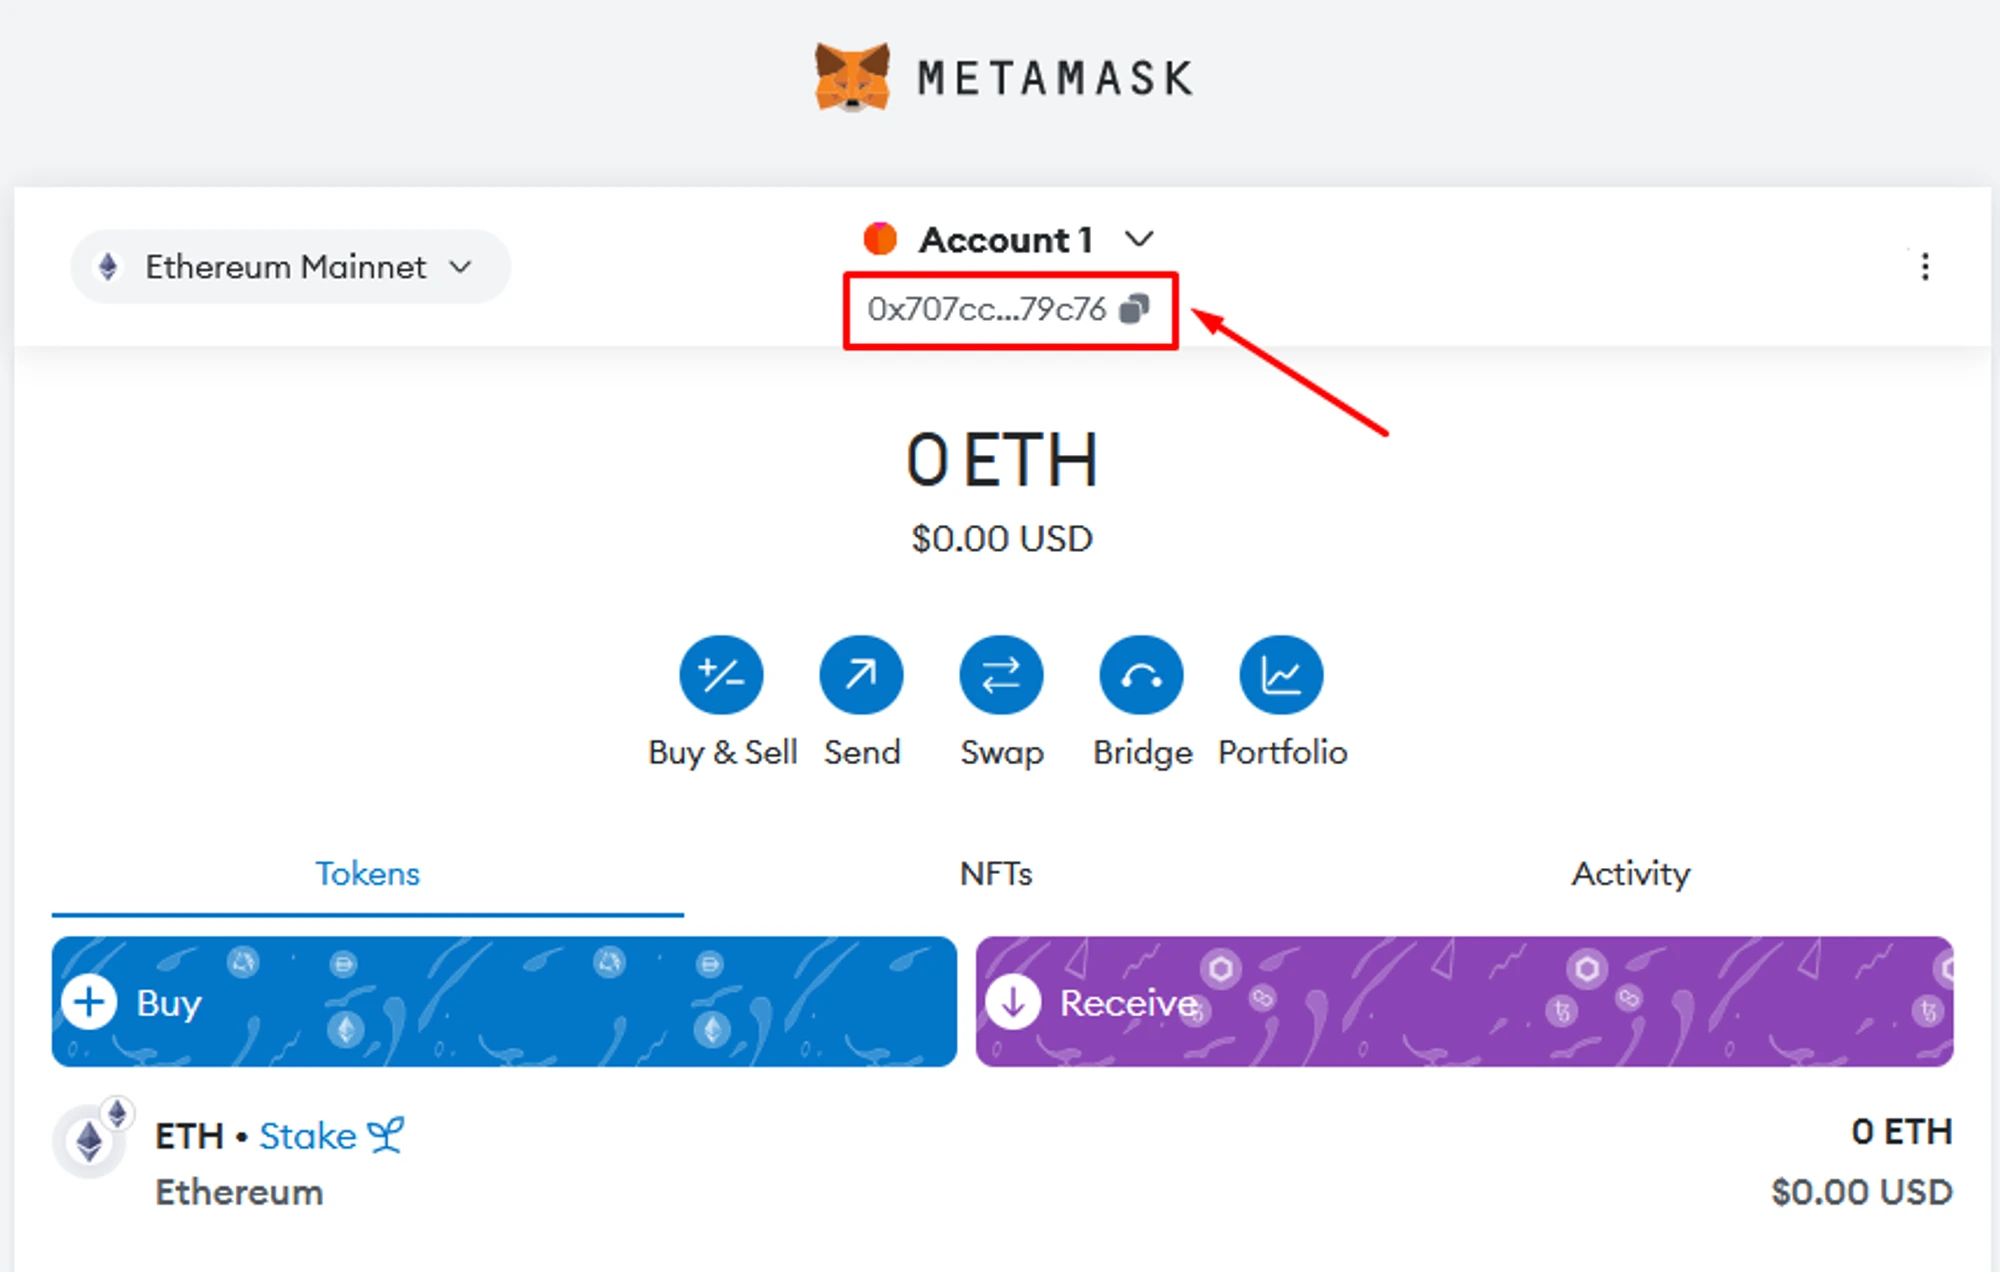Screen dimensions: 2000x1272
Task: Expand the Account 1 chevron dropdown
Action: click(x=1139, y=239)
